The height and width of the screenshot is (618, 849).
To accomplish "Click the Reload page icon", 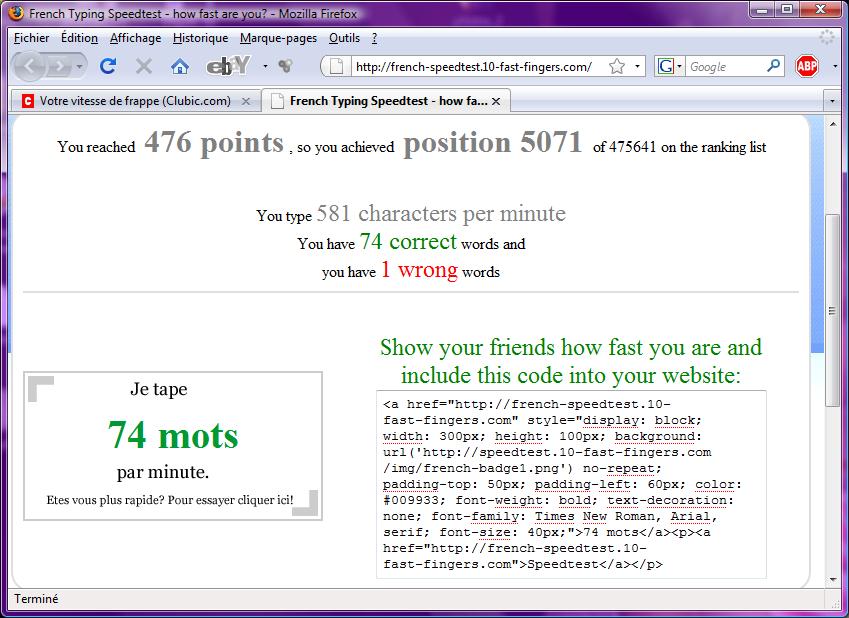I will coord(108,67).
